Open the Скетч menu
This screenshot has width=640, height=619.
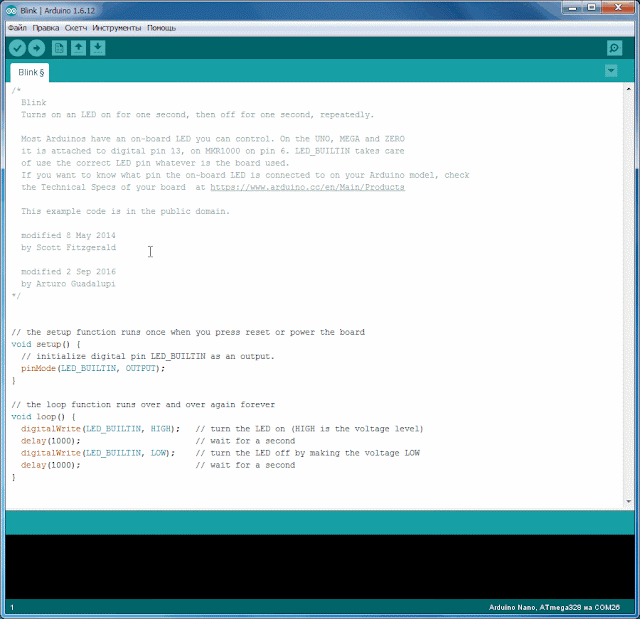click(76, 28)
